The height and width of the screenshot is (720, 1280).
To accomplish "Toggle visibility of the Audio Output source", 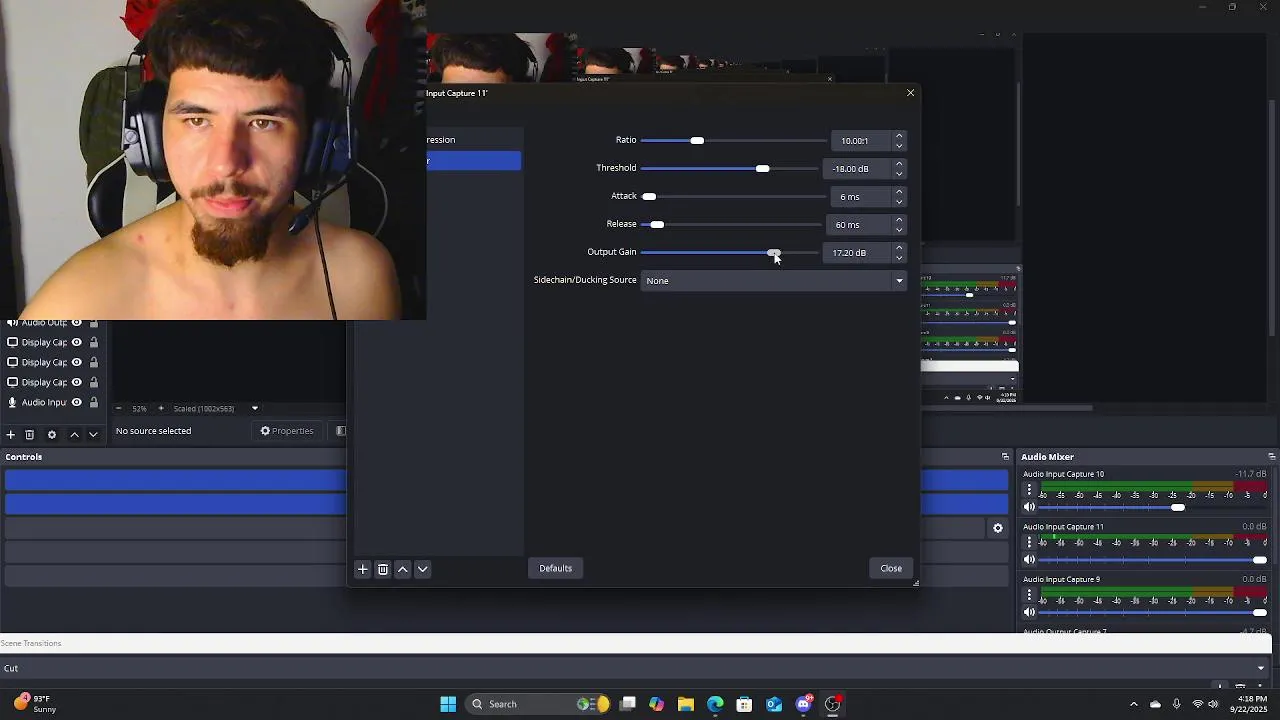I will [x=76, y=323].
